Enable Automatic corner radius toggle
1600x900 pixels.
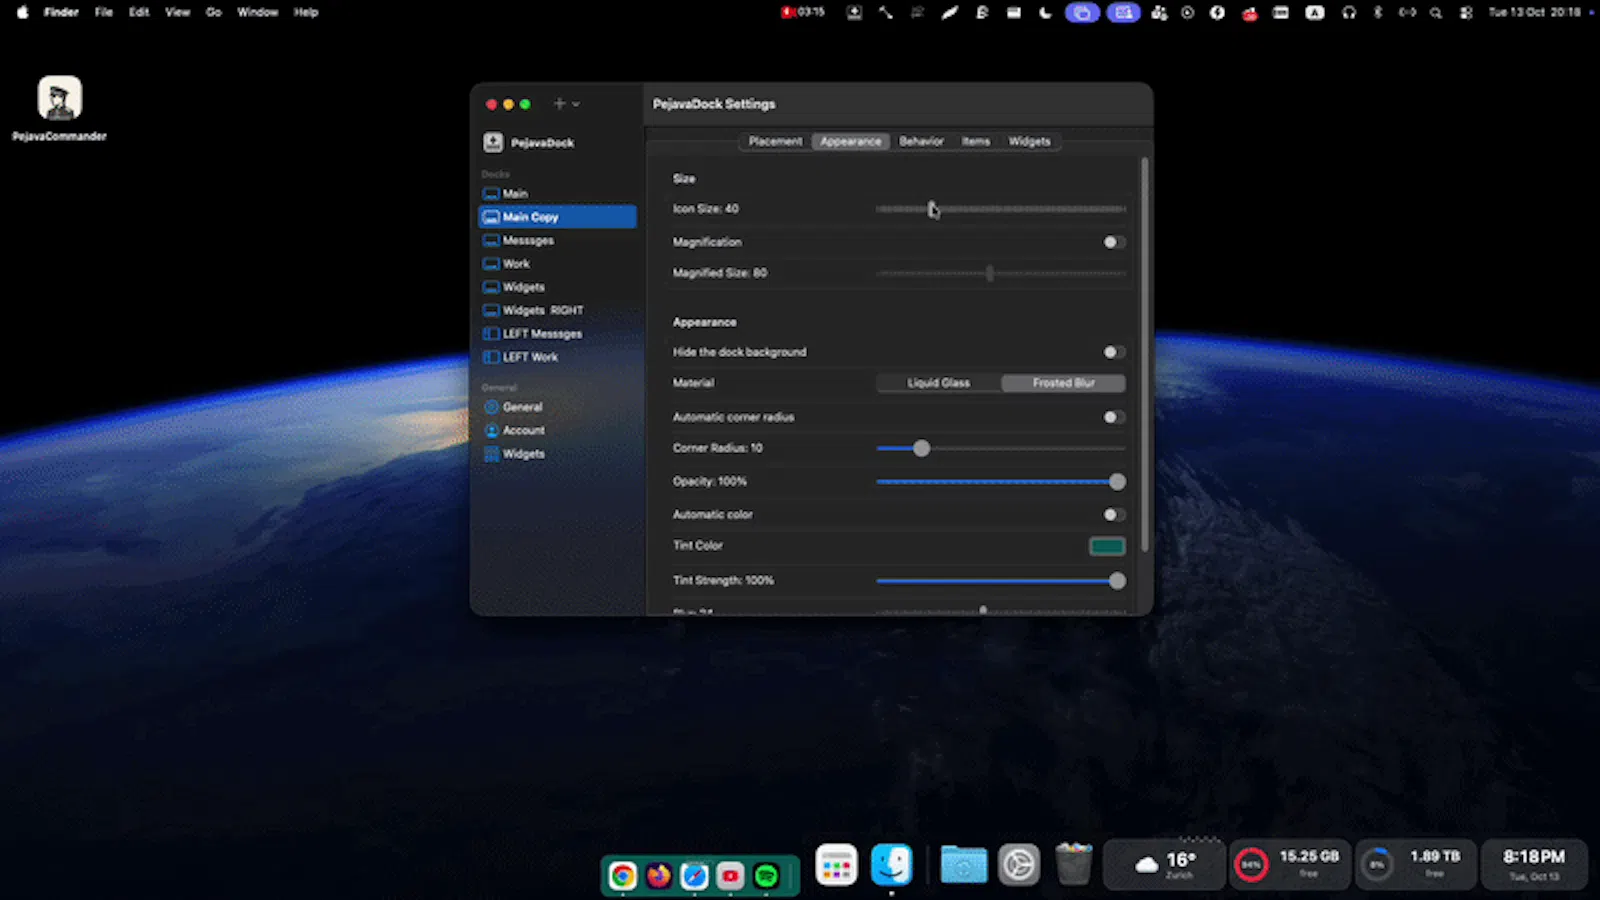coord(1114,417)
